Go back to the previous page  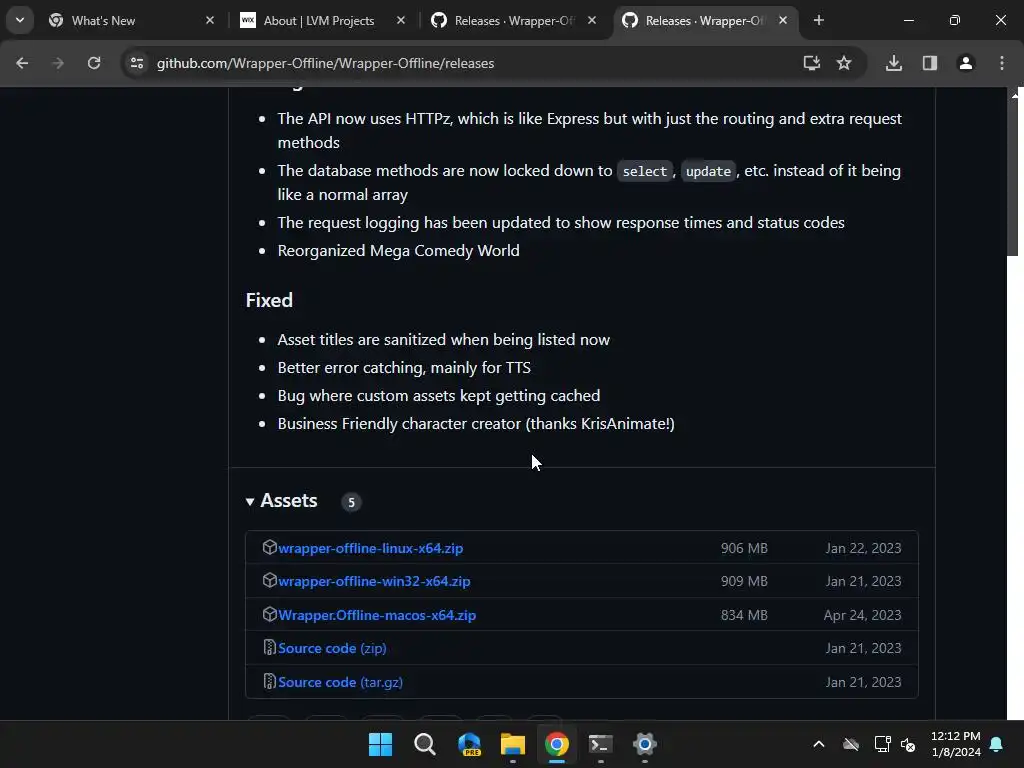tap(22, 63)
